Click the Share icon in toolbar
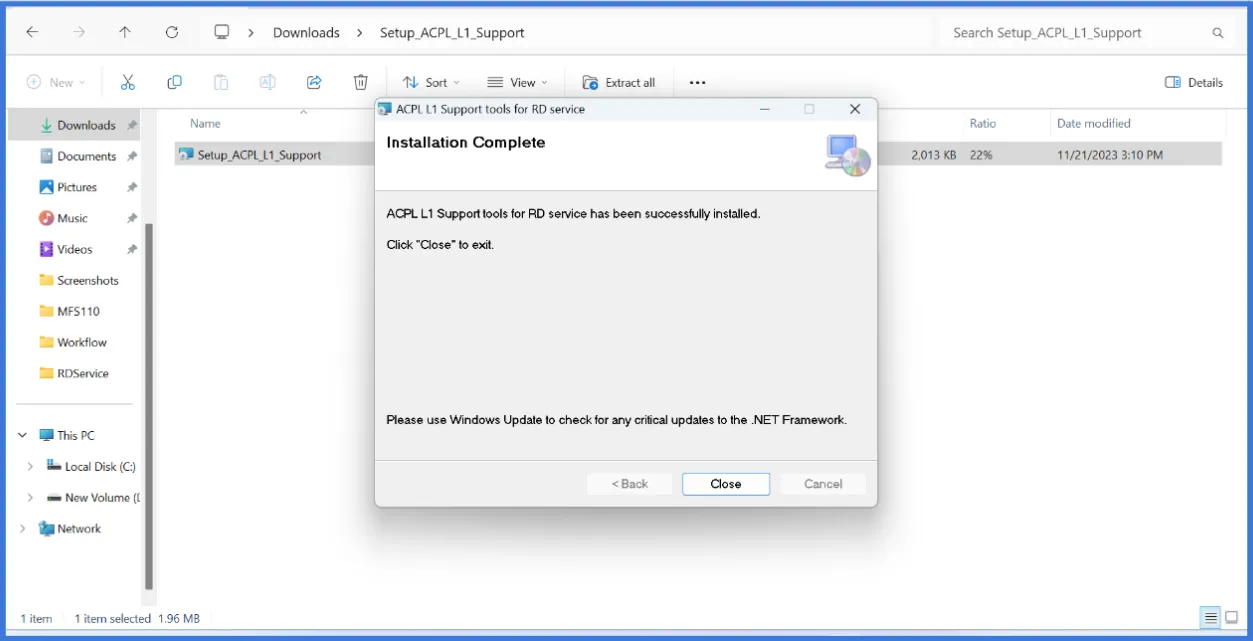Screen dimensions: 1253x641 pyautogui.click(x=314, y=82)
